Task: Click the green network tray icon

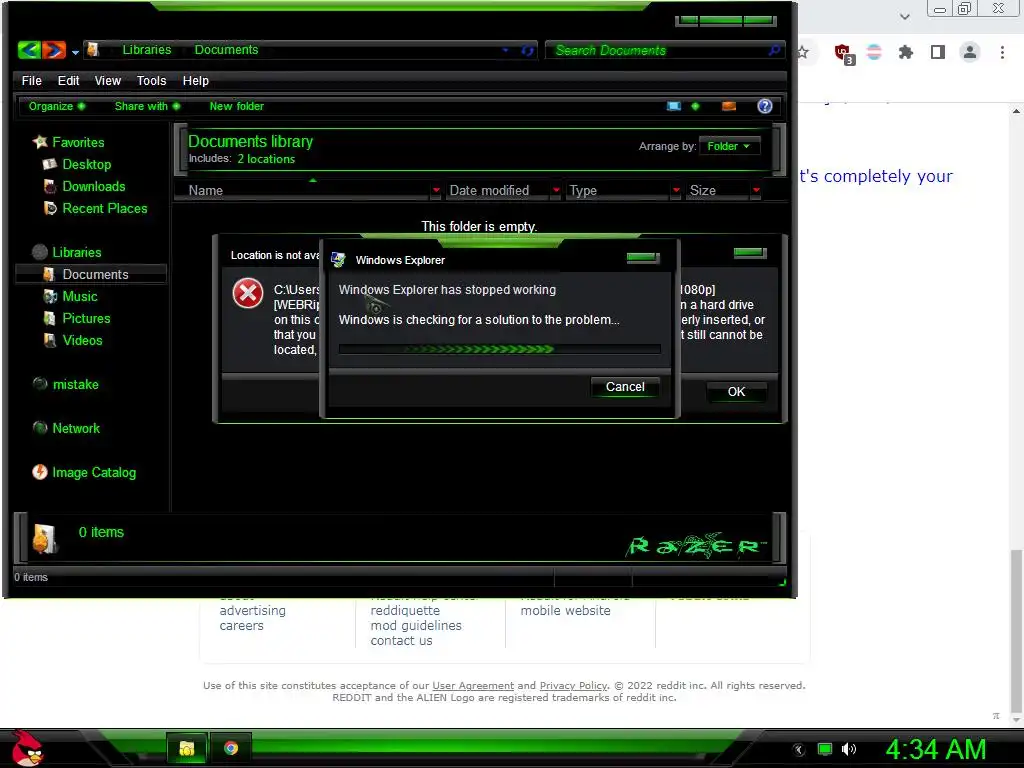Action: (825, 749)
